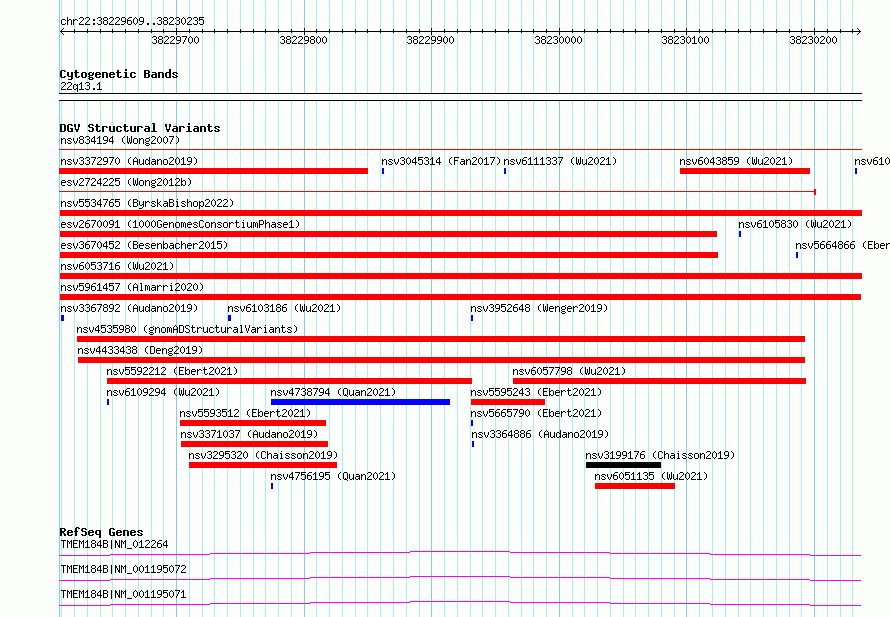Select red bar of nsv3295320

point(263,465)
